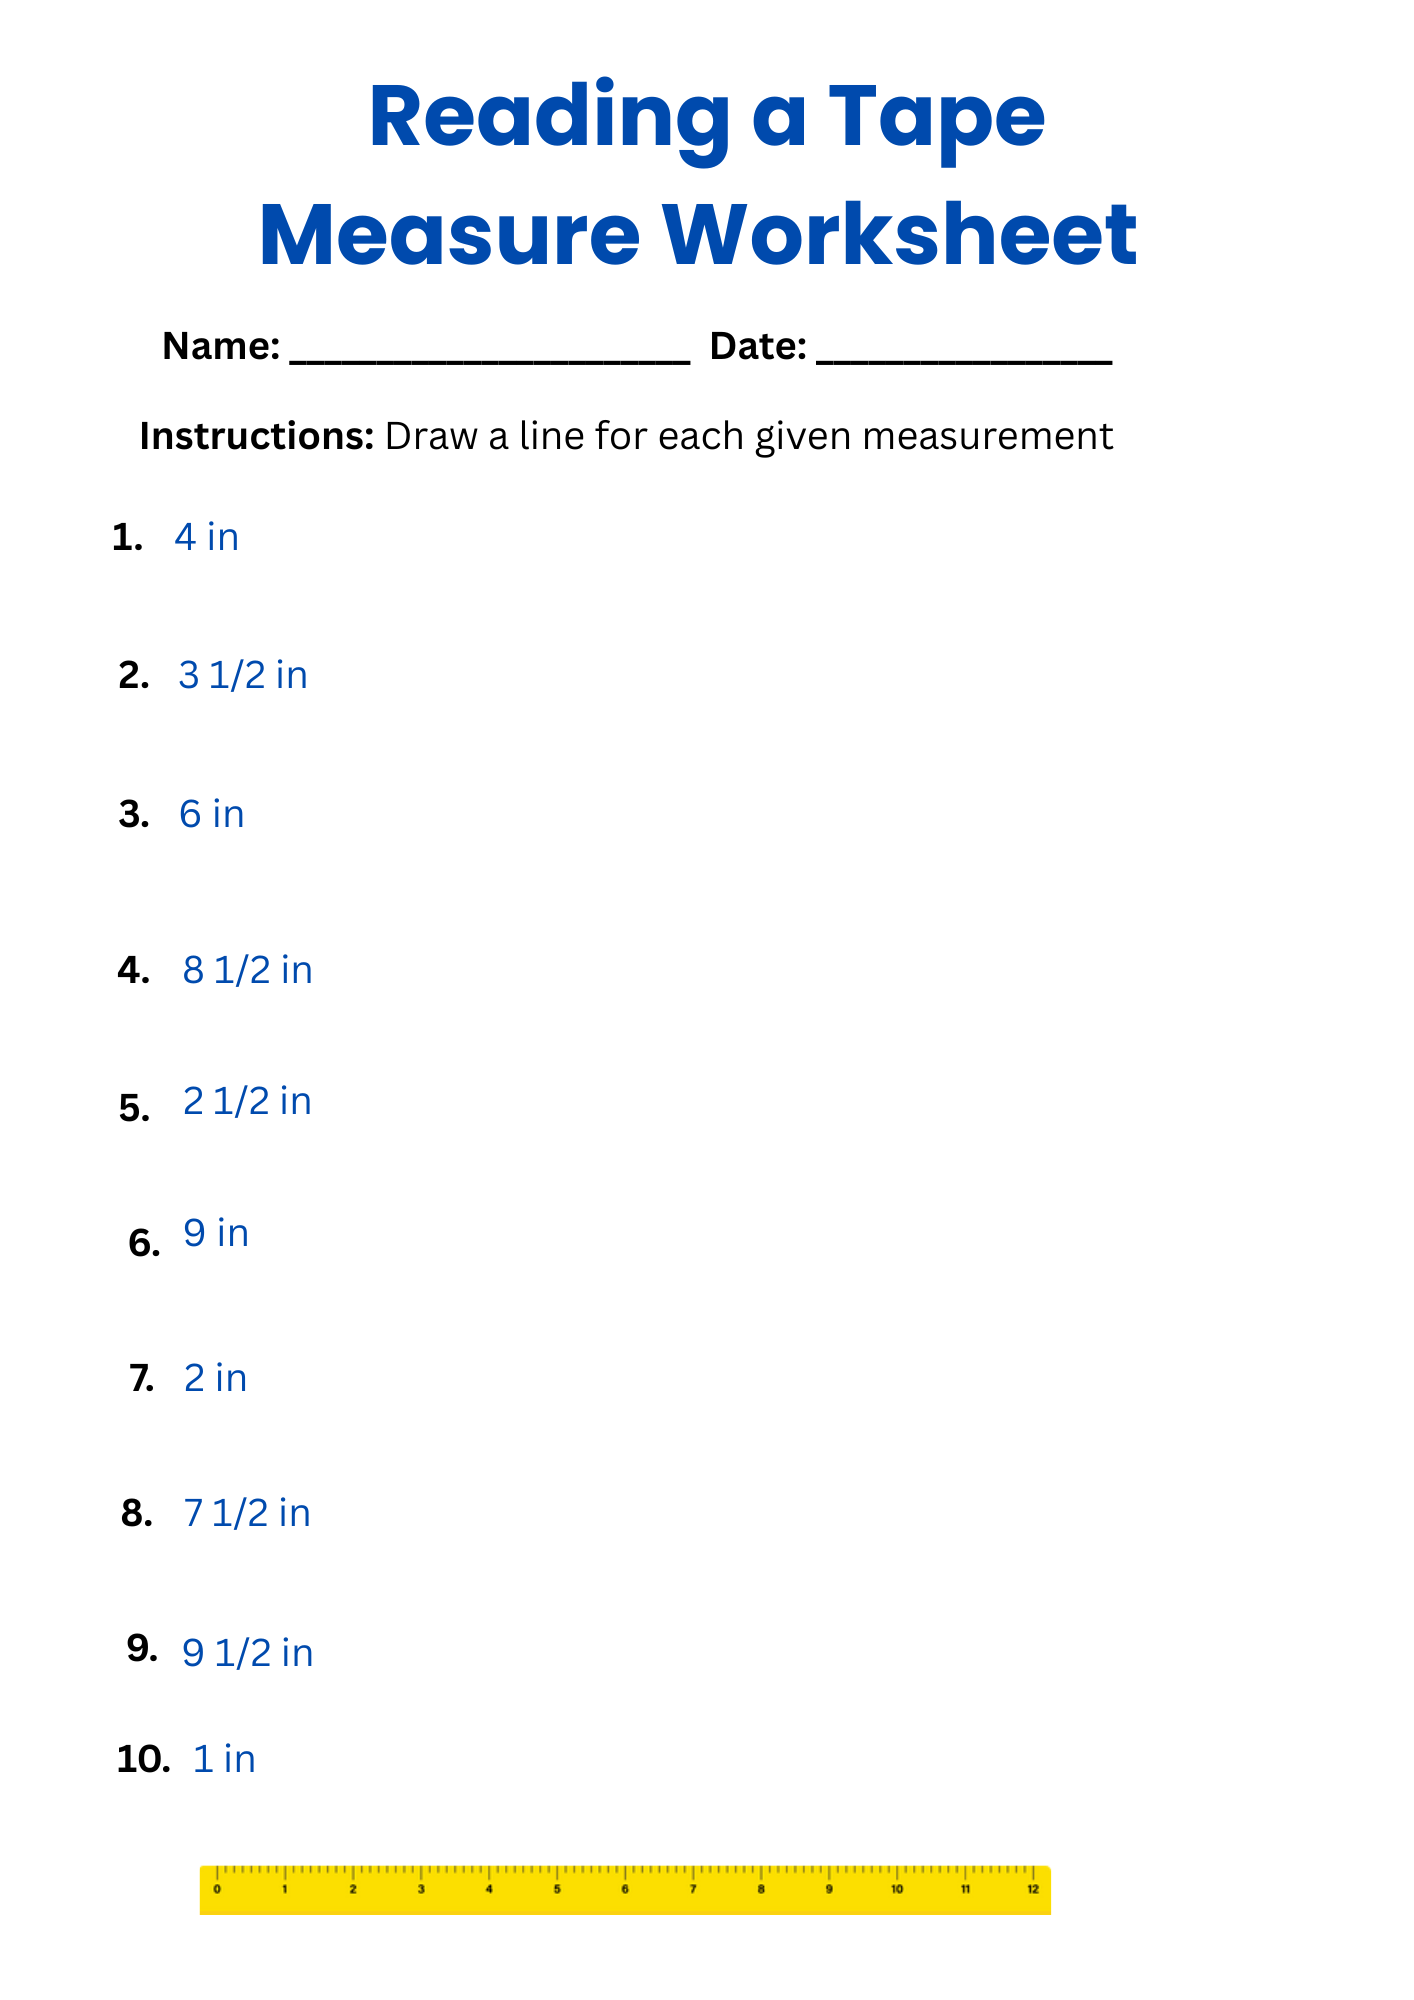1414x2000 pixels.
Task: Click the worksheet title heading
Action: coord(700,175)
